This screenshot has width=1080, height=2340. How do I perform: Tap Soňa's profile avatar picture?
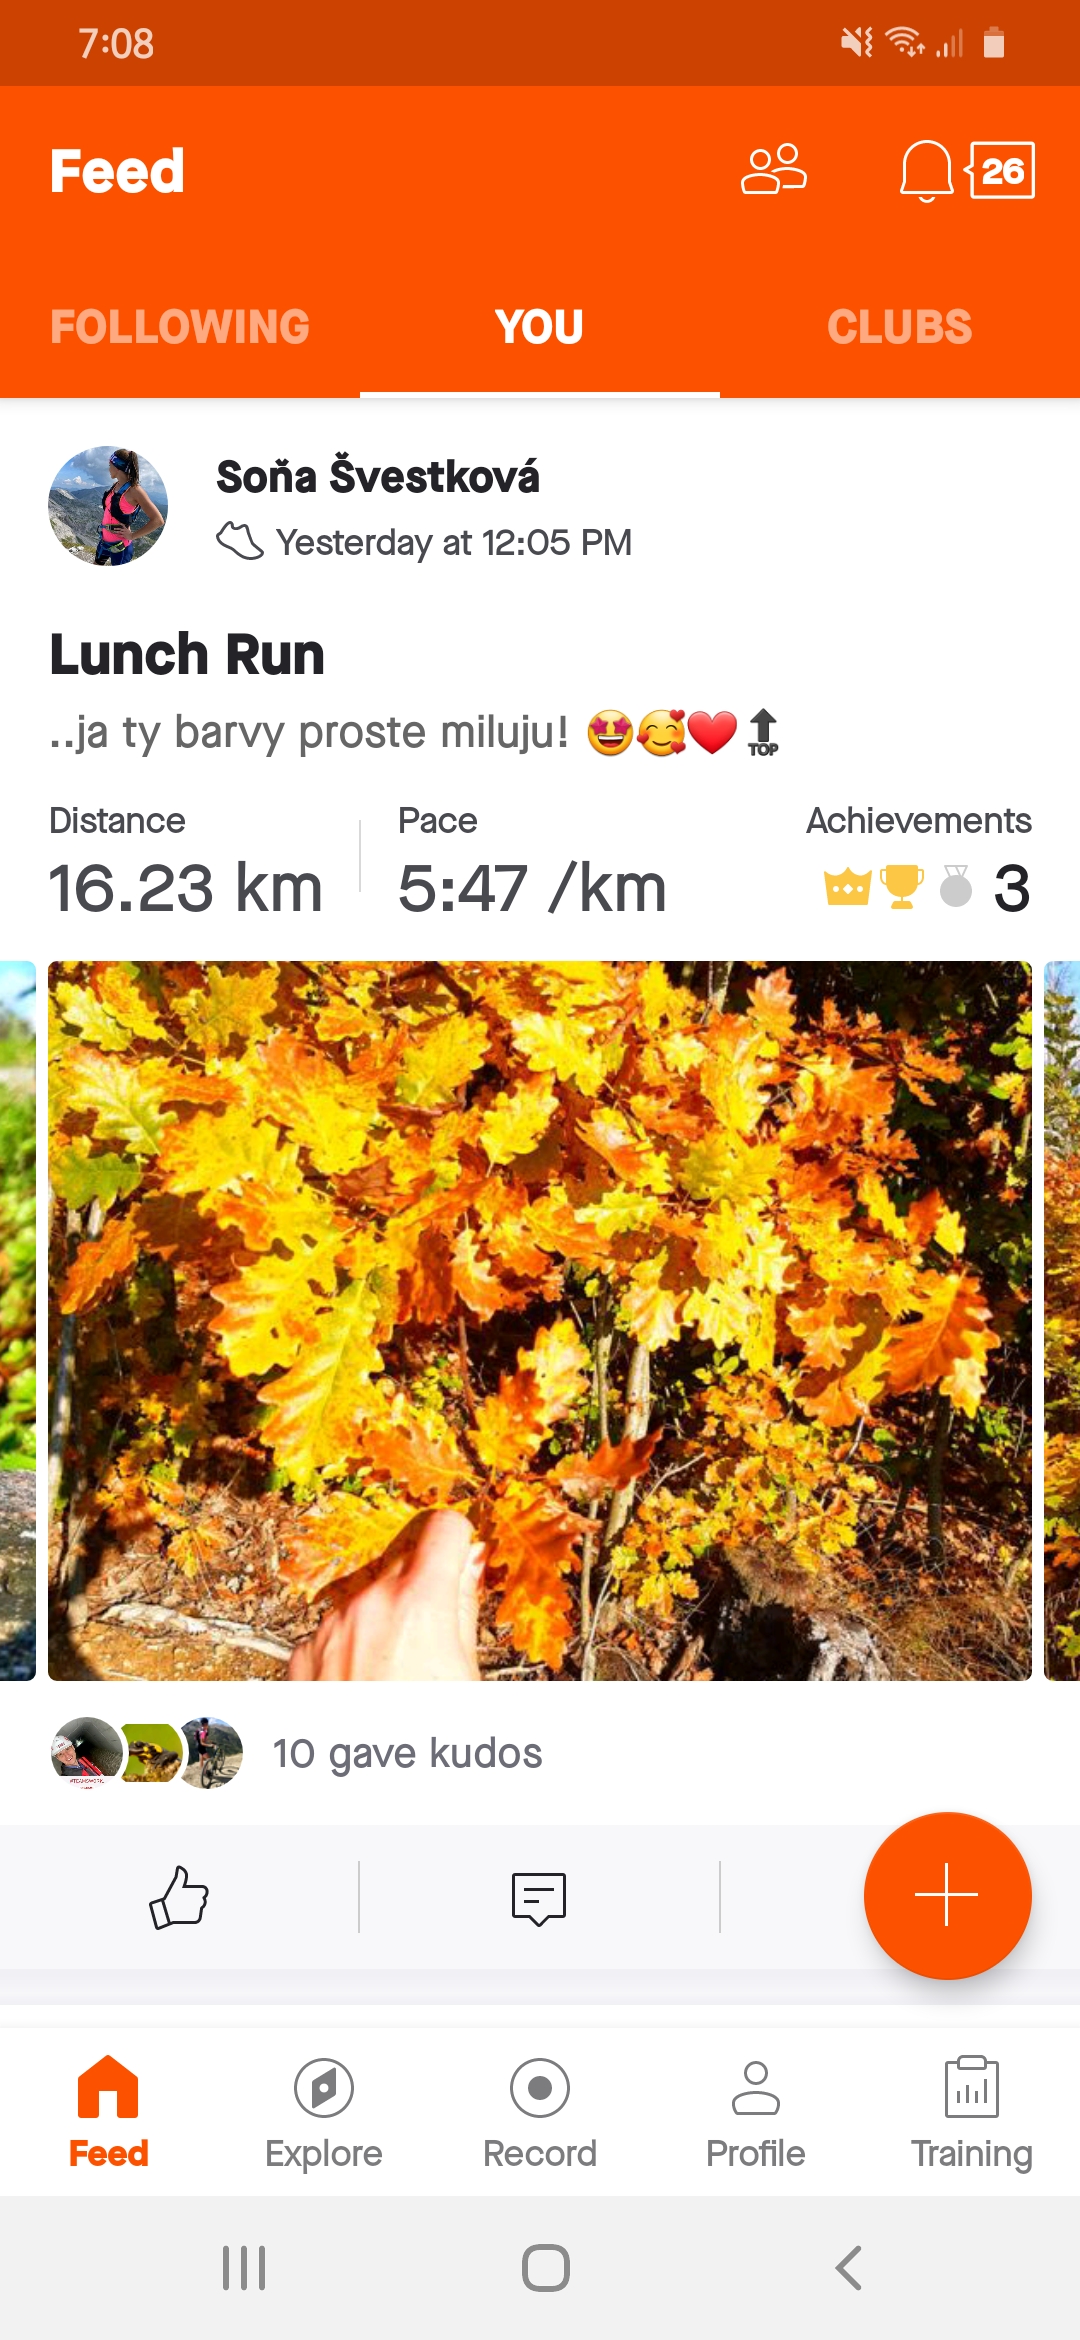coord(108,506)
